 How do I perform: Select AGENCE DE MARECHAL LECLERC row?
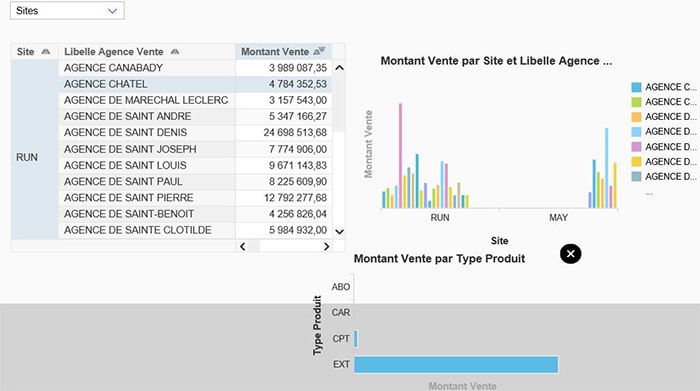[x=195, y=100]
